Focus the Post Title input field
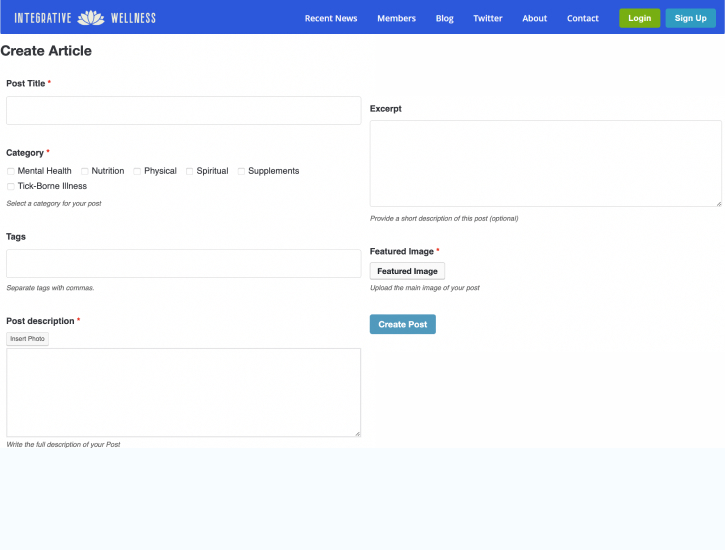 pos(184,110)
